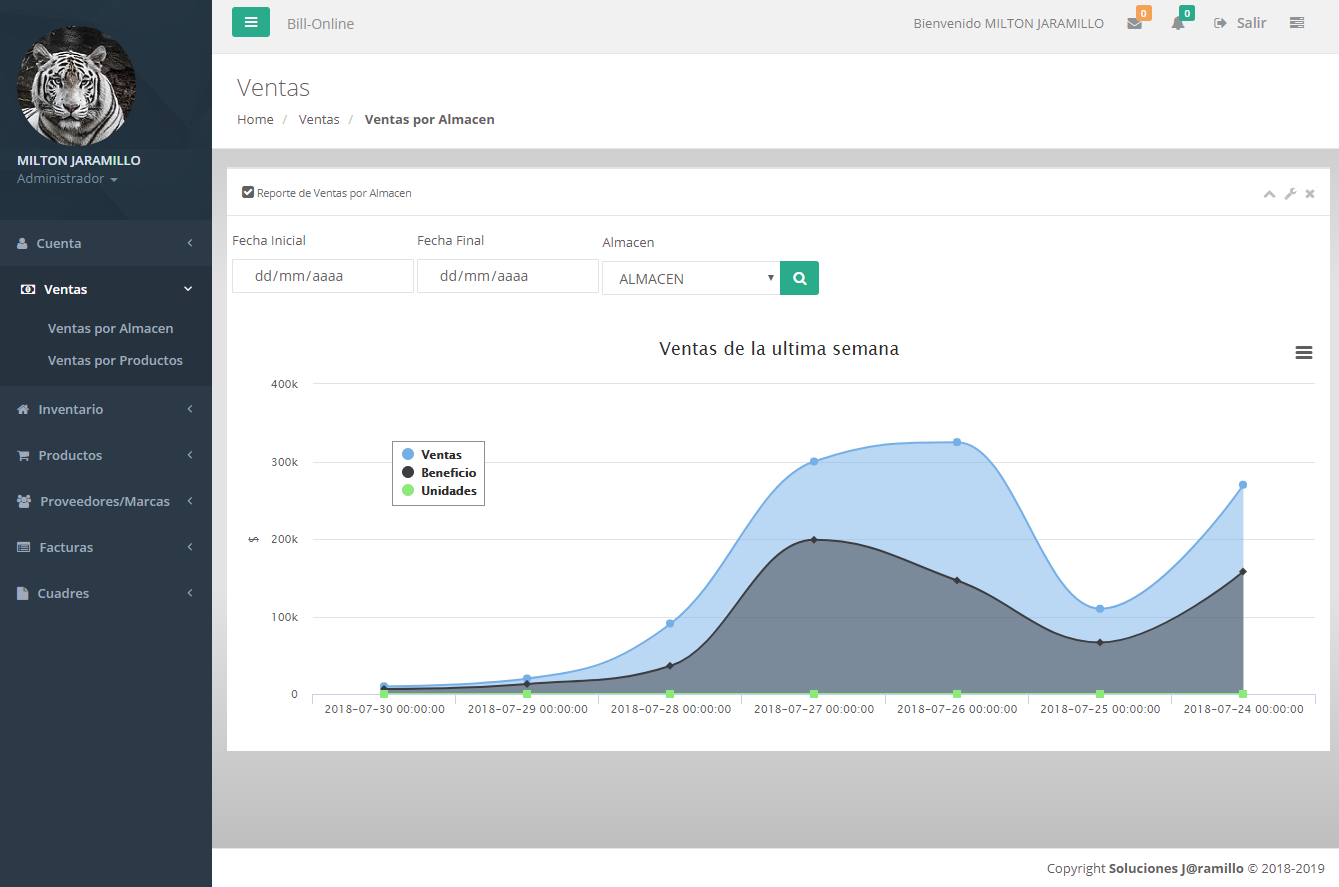Image resolution: width=1339 pixels, height=887 pixels.
Task: Open the panel wrench settings icon
Action: tap(1290, 194)
